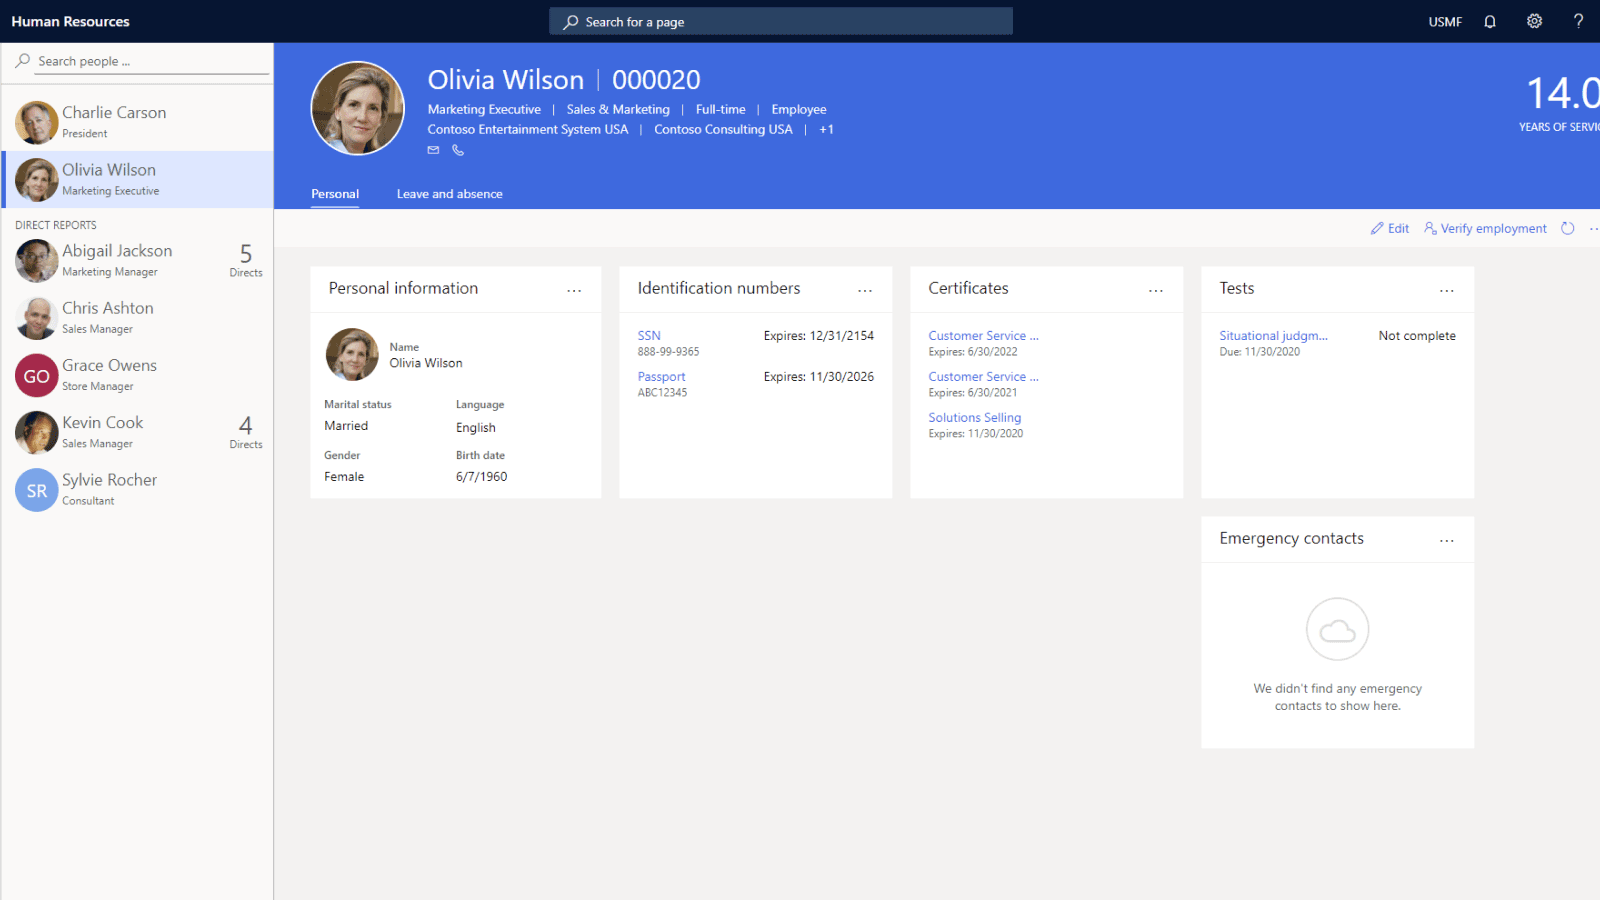Open the Passport identification record
This screenshot has height=900, width=1600.
(x=661, y=376)
